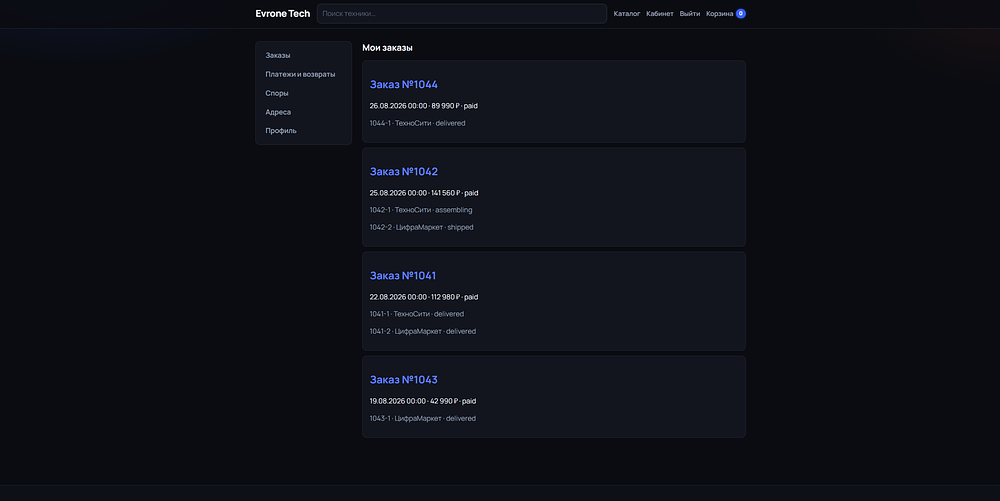
Task: Click the line "26.08.2026 00:00 · 89 990 ₽ · paid"
Action: coord(423,106)
